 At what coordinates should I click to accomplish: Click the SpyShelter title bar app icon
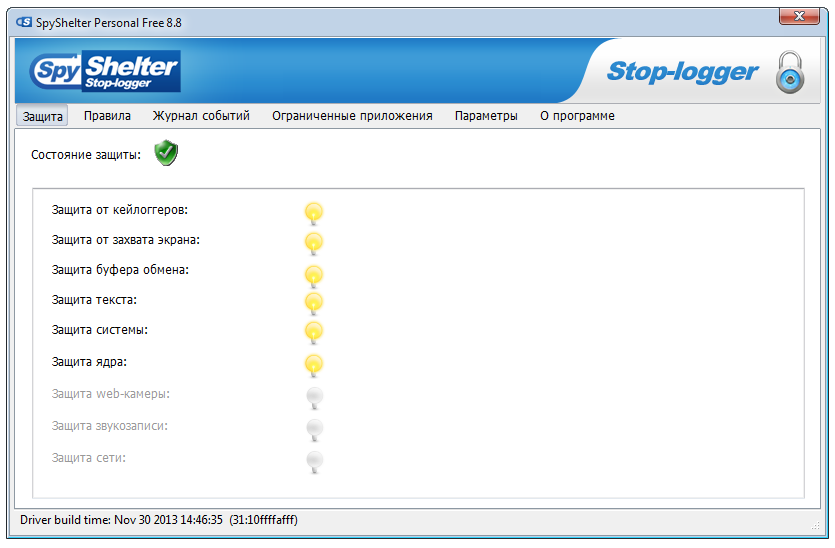[23, 22]
